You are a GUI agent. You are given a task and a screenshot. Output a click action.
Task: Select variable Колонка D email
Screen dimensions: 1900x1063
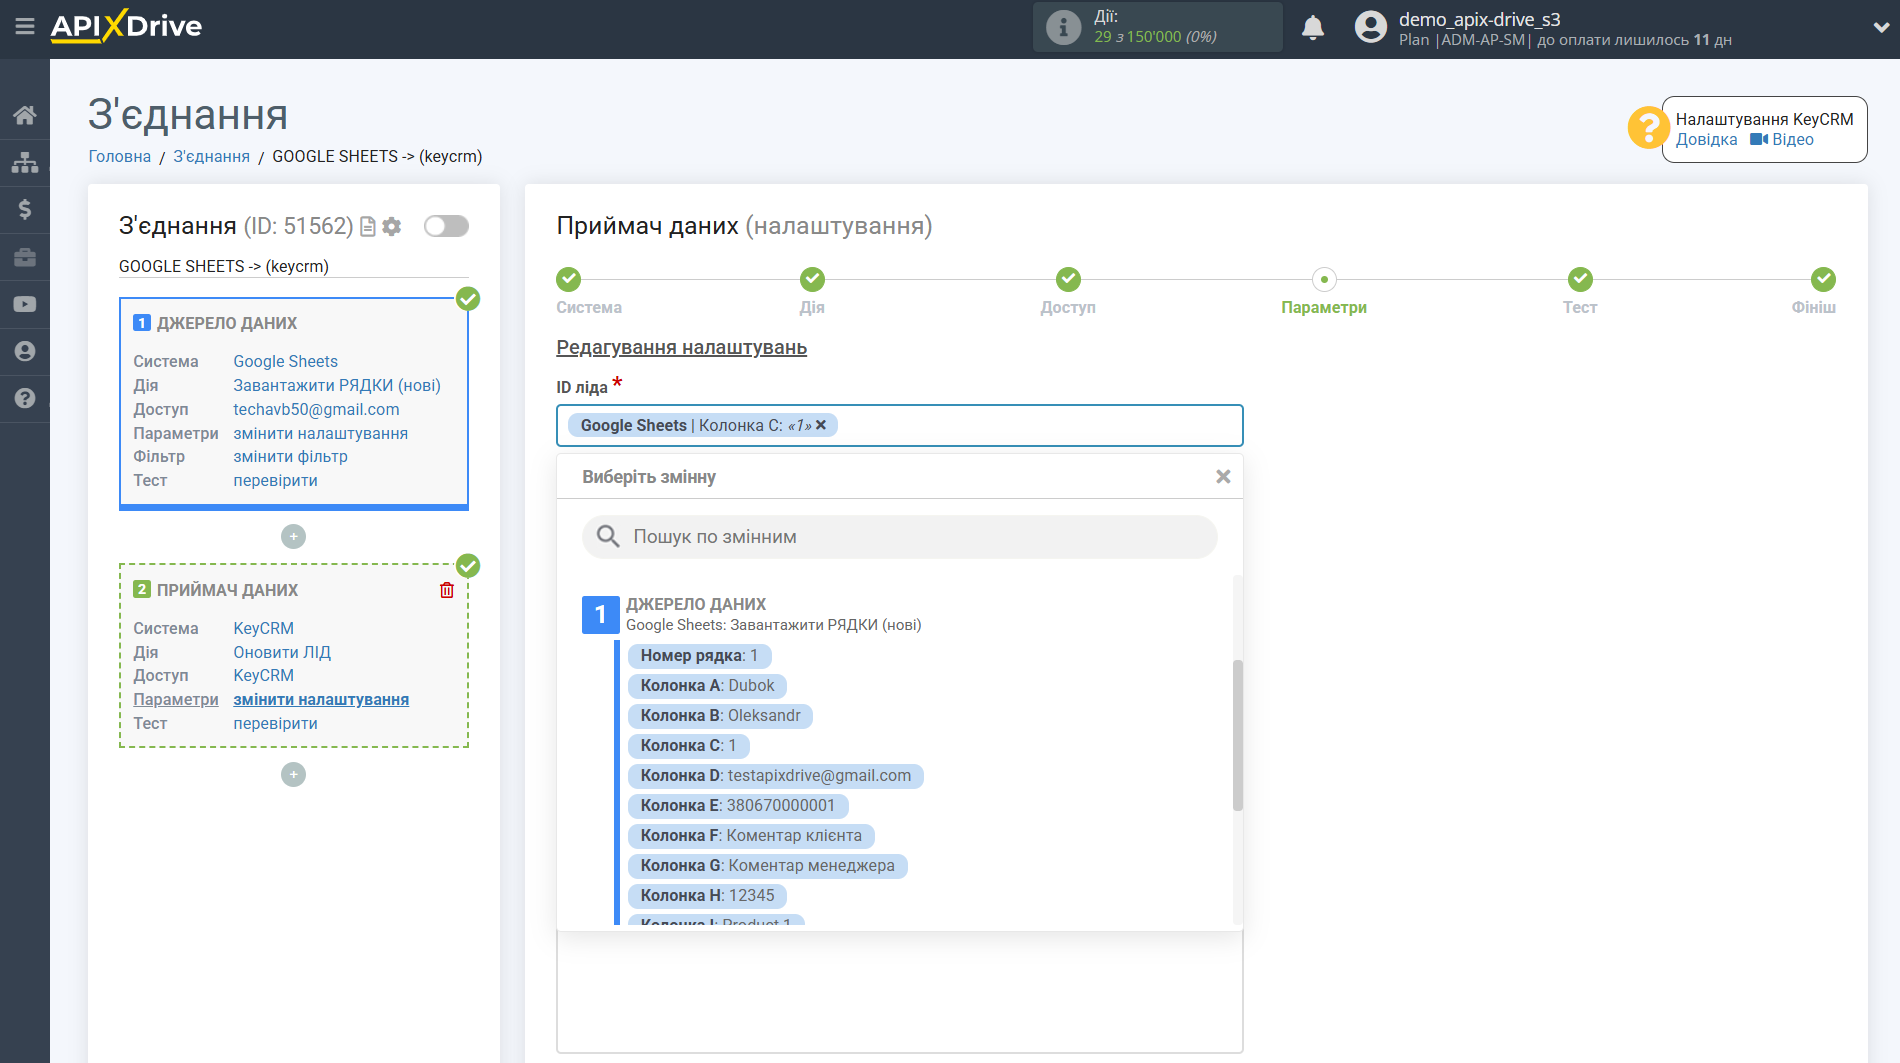tap(775, 776)
